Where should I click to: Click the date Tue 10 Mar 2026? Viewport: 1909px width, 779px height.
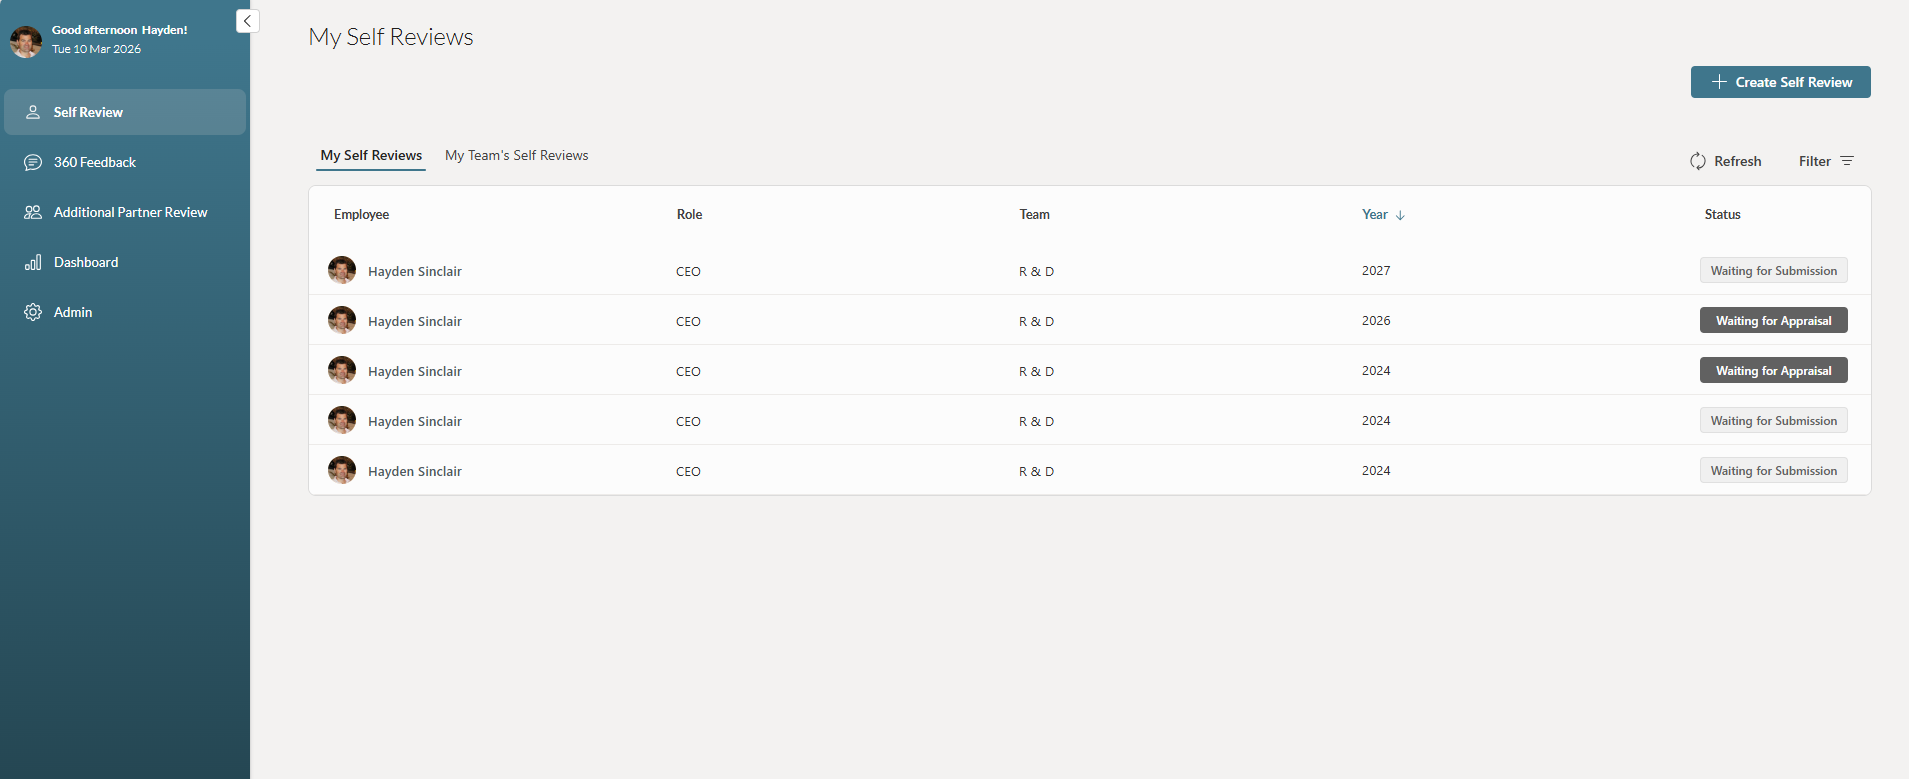(x=96, y=49)
